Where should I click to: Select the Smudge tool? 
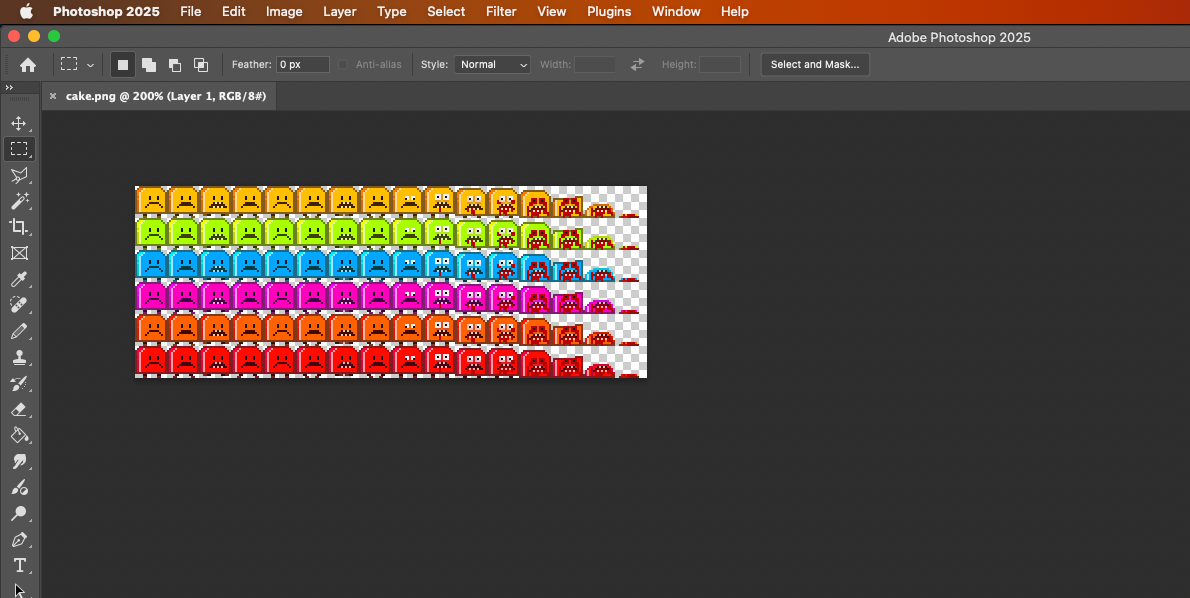point(19,461)
